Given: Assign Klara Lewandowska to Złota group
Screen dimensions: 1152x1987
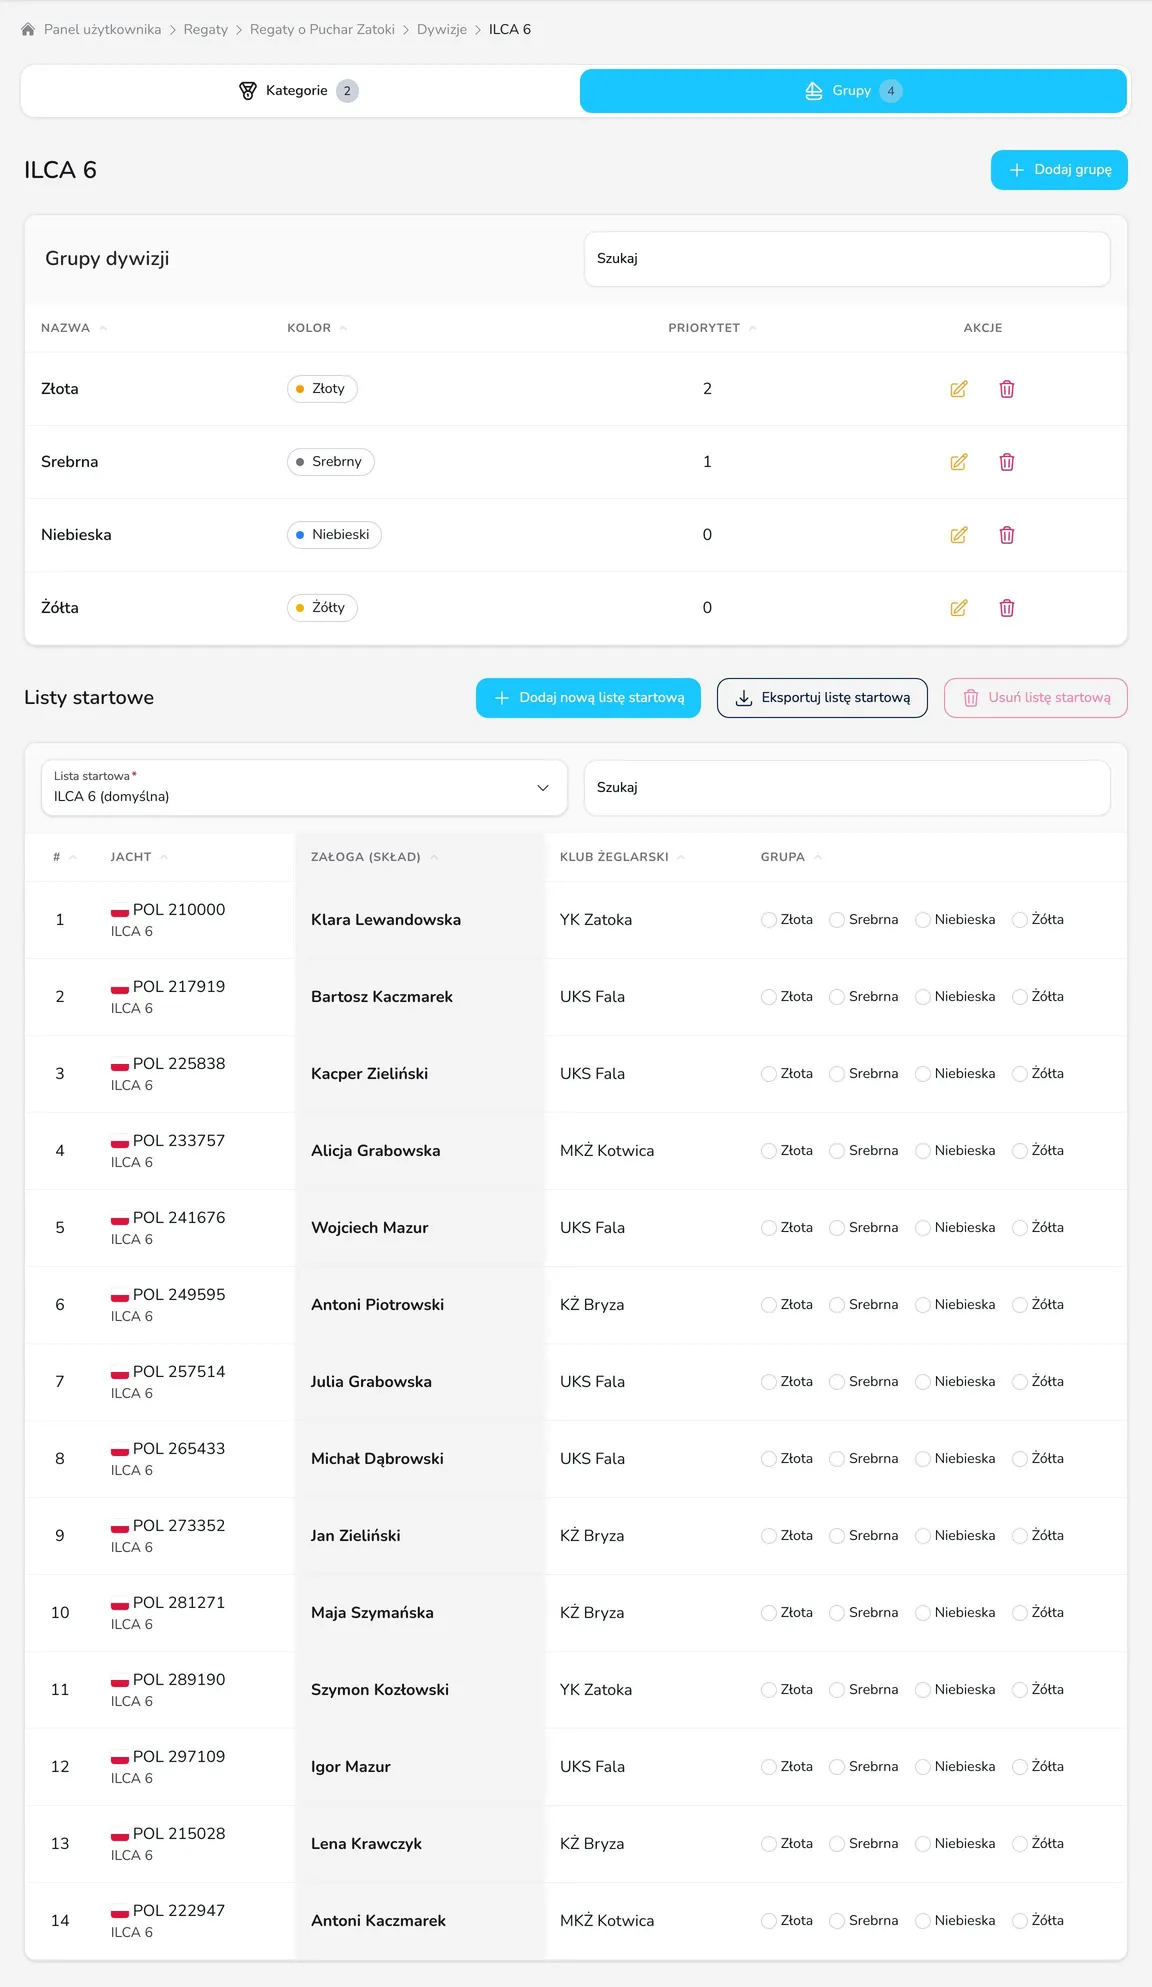Looking at the screenshot, I should pyautogui.click(x=768, y=920).
